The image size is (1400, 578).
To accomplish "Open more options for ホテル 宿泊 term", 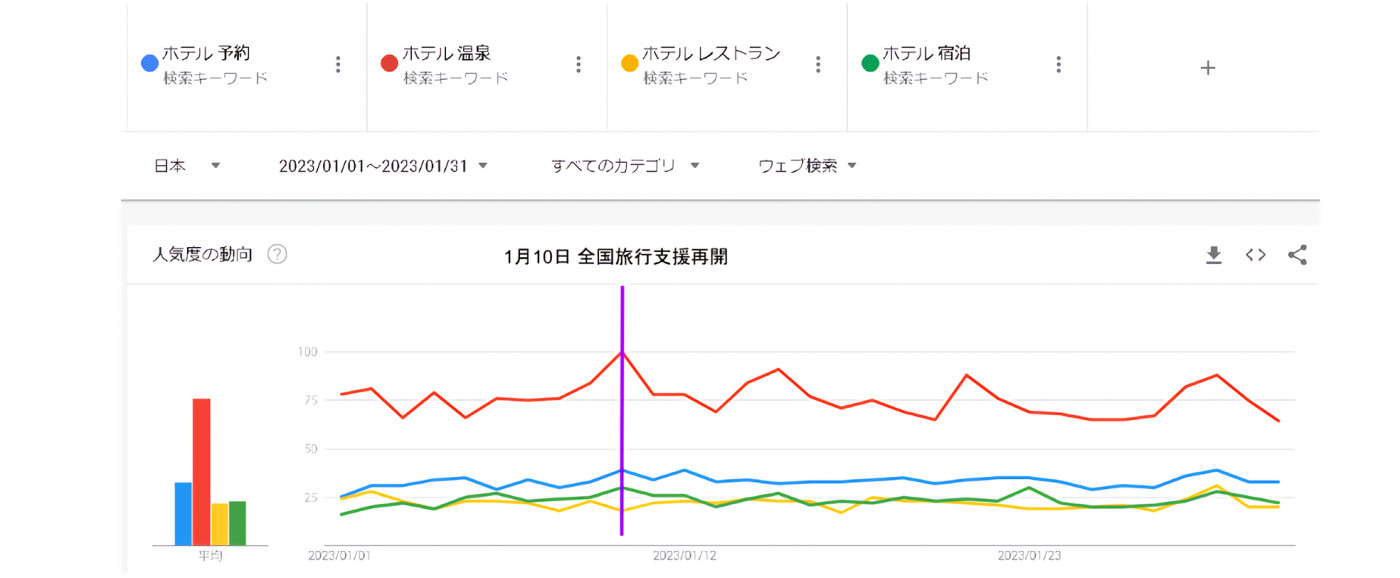I will [x=1058, y=65].
